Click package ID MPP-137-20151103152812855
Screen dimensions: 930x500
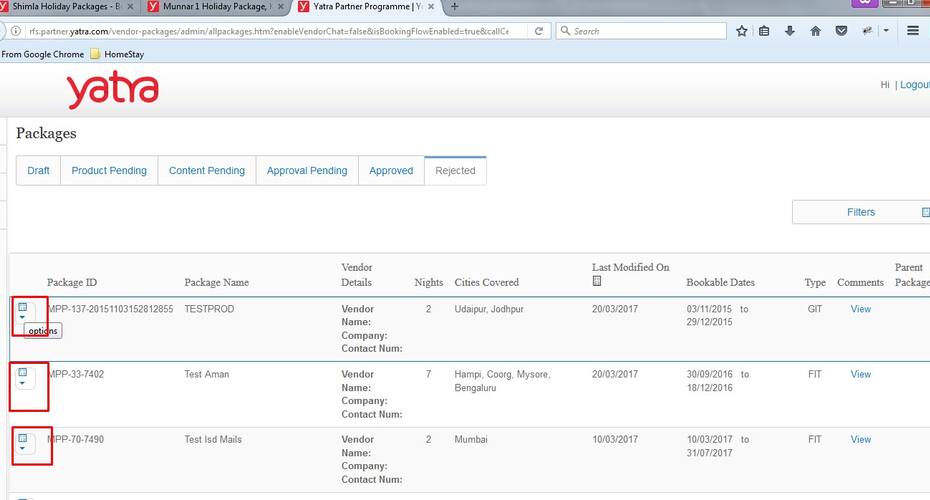coord(111,309)
